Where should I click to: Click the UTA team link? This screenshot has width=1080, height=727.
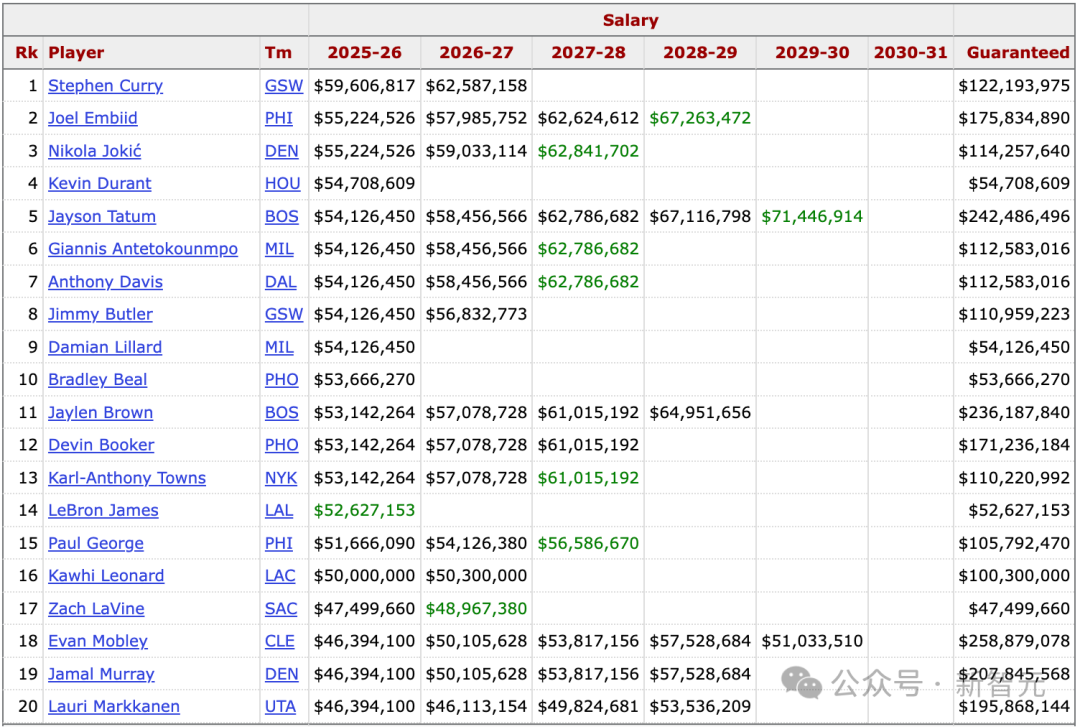coord(280,706)
